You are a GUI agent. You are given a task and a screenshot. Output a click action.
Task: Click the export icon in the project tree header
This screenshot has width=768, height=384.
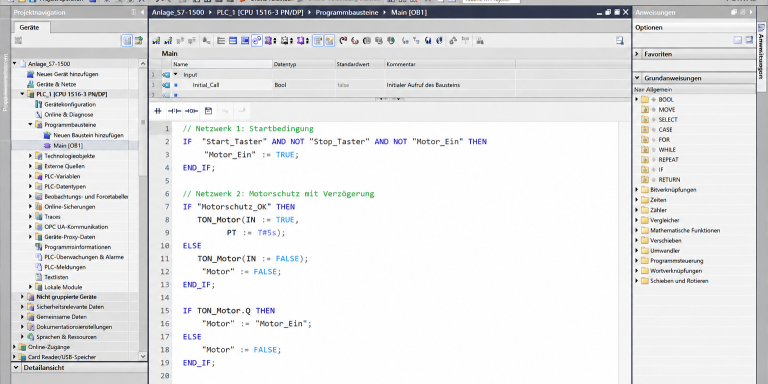pyautogui.click(x=139, y=41)
